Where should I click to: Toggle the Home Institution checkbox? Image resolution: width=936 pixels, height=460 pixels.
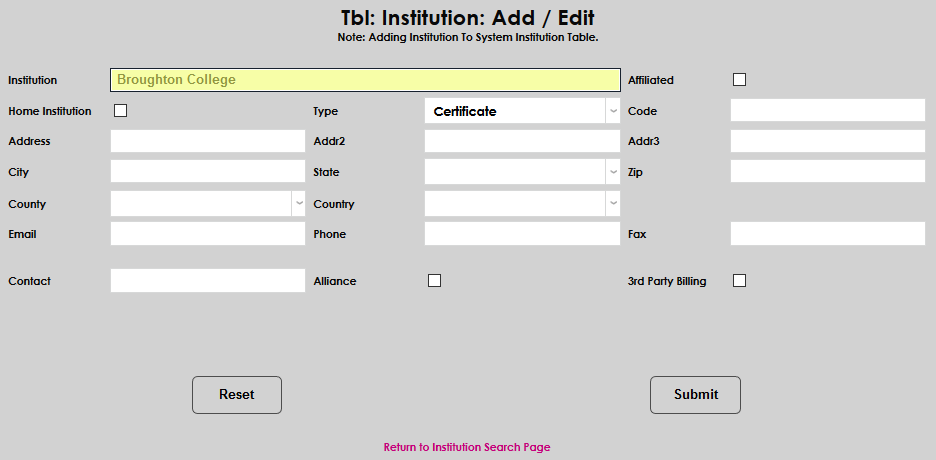pyautogui.click(x=121, y=111)
